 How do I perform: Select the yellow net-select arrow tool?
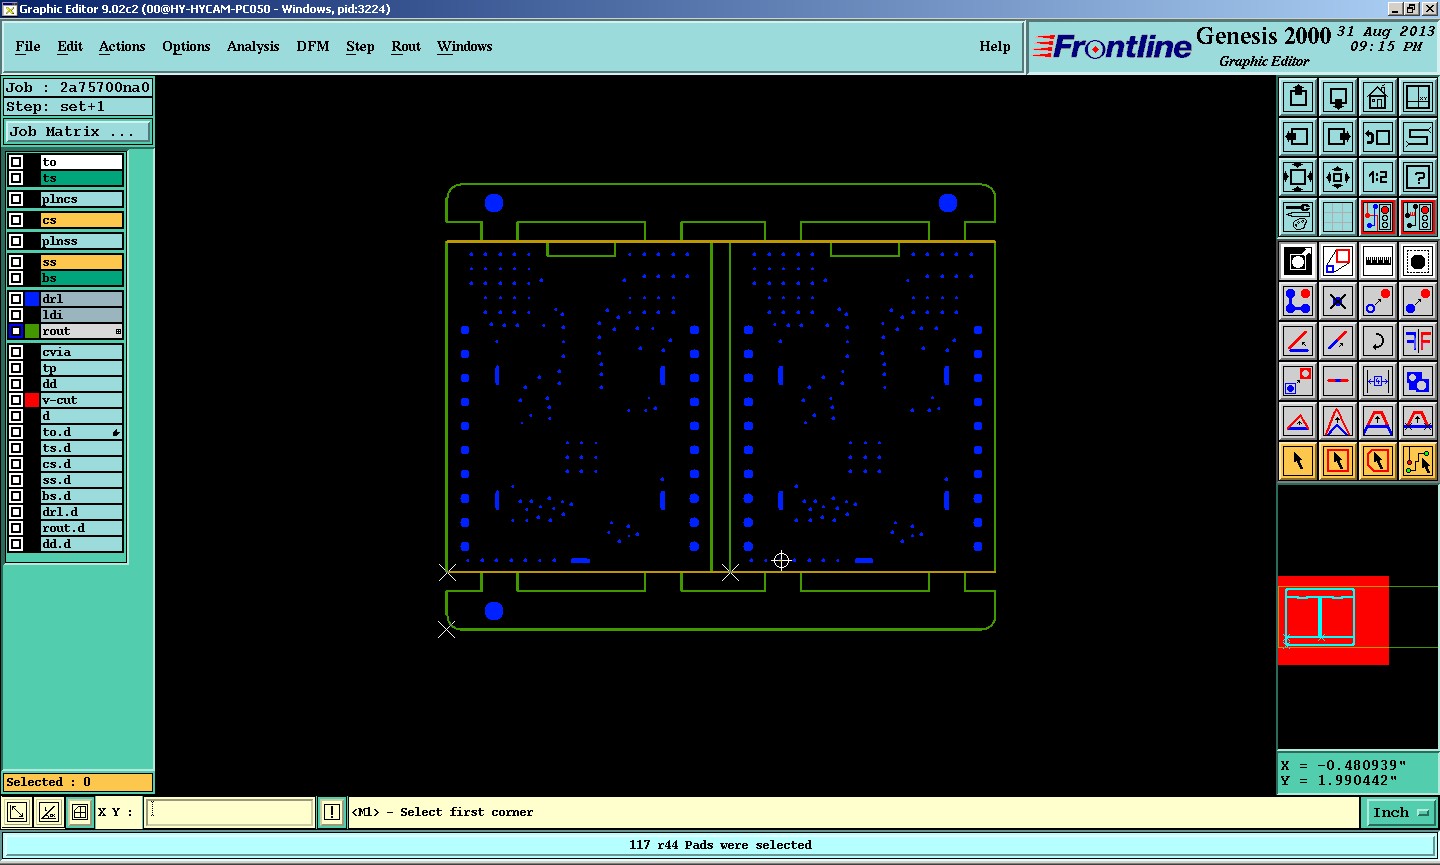click(x=1418, y=461)
